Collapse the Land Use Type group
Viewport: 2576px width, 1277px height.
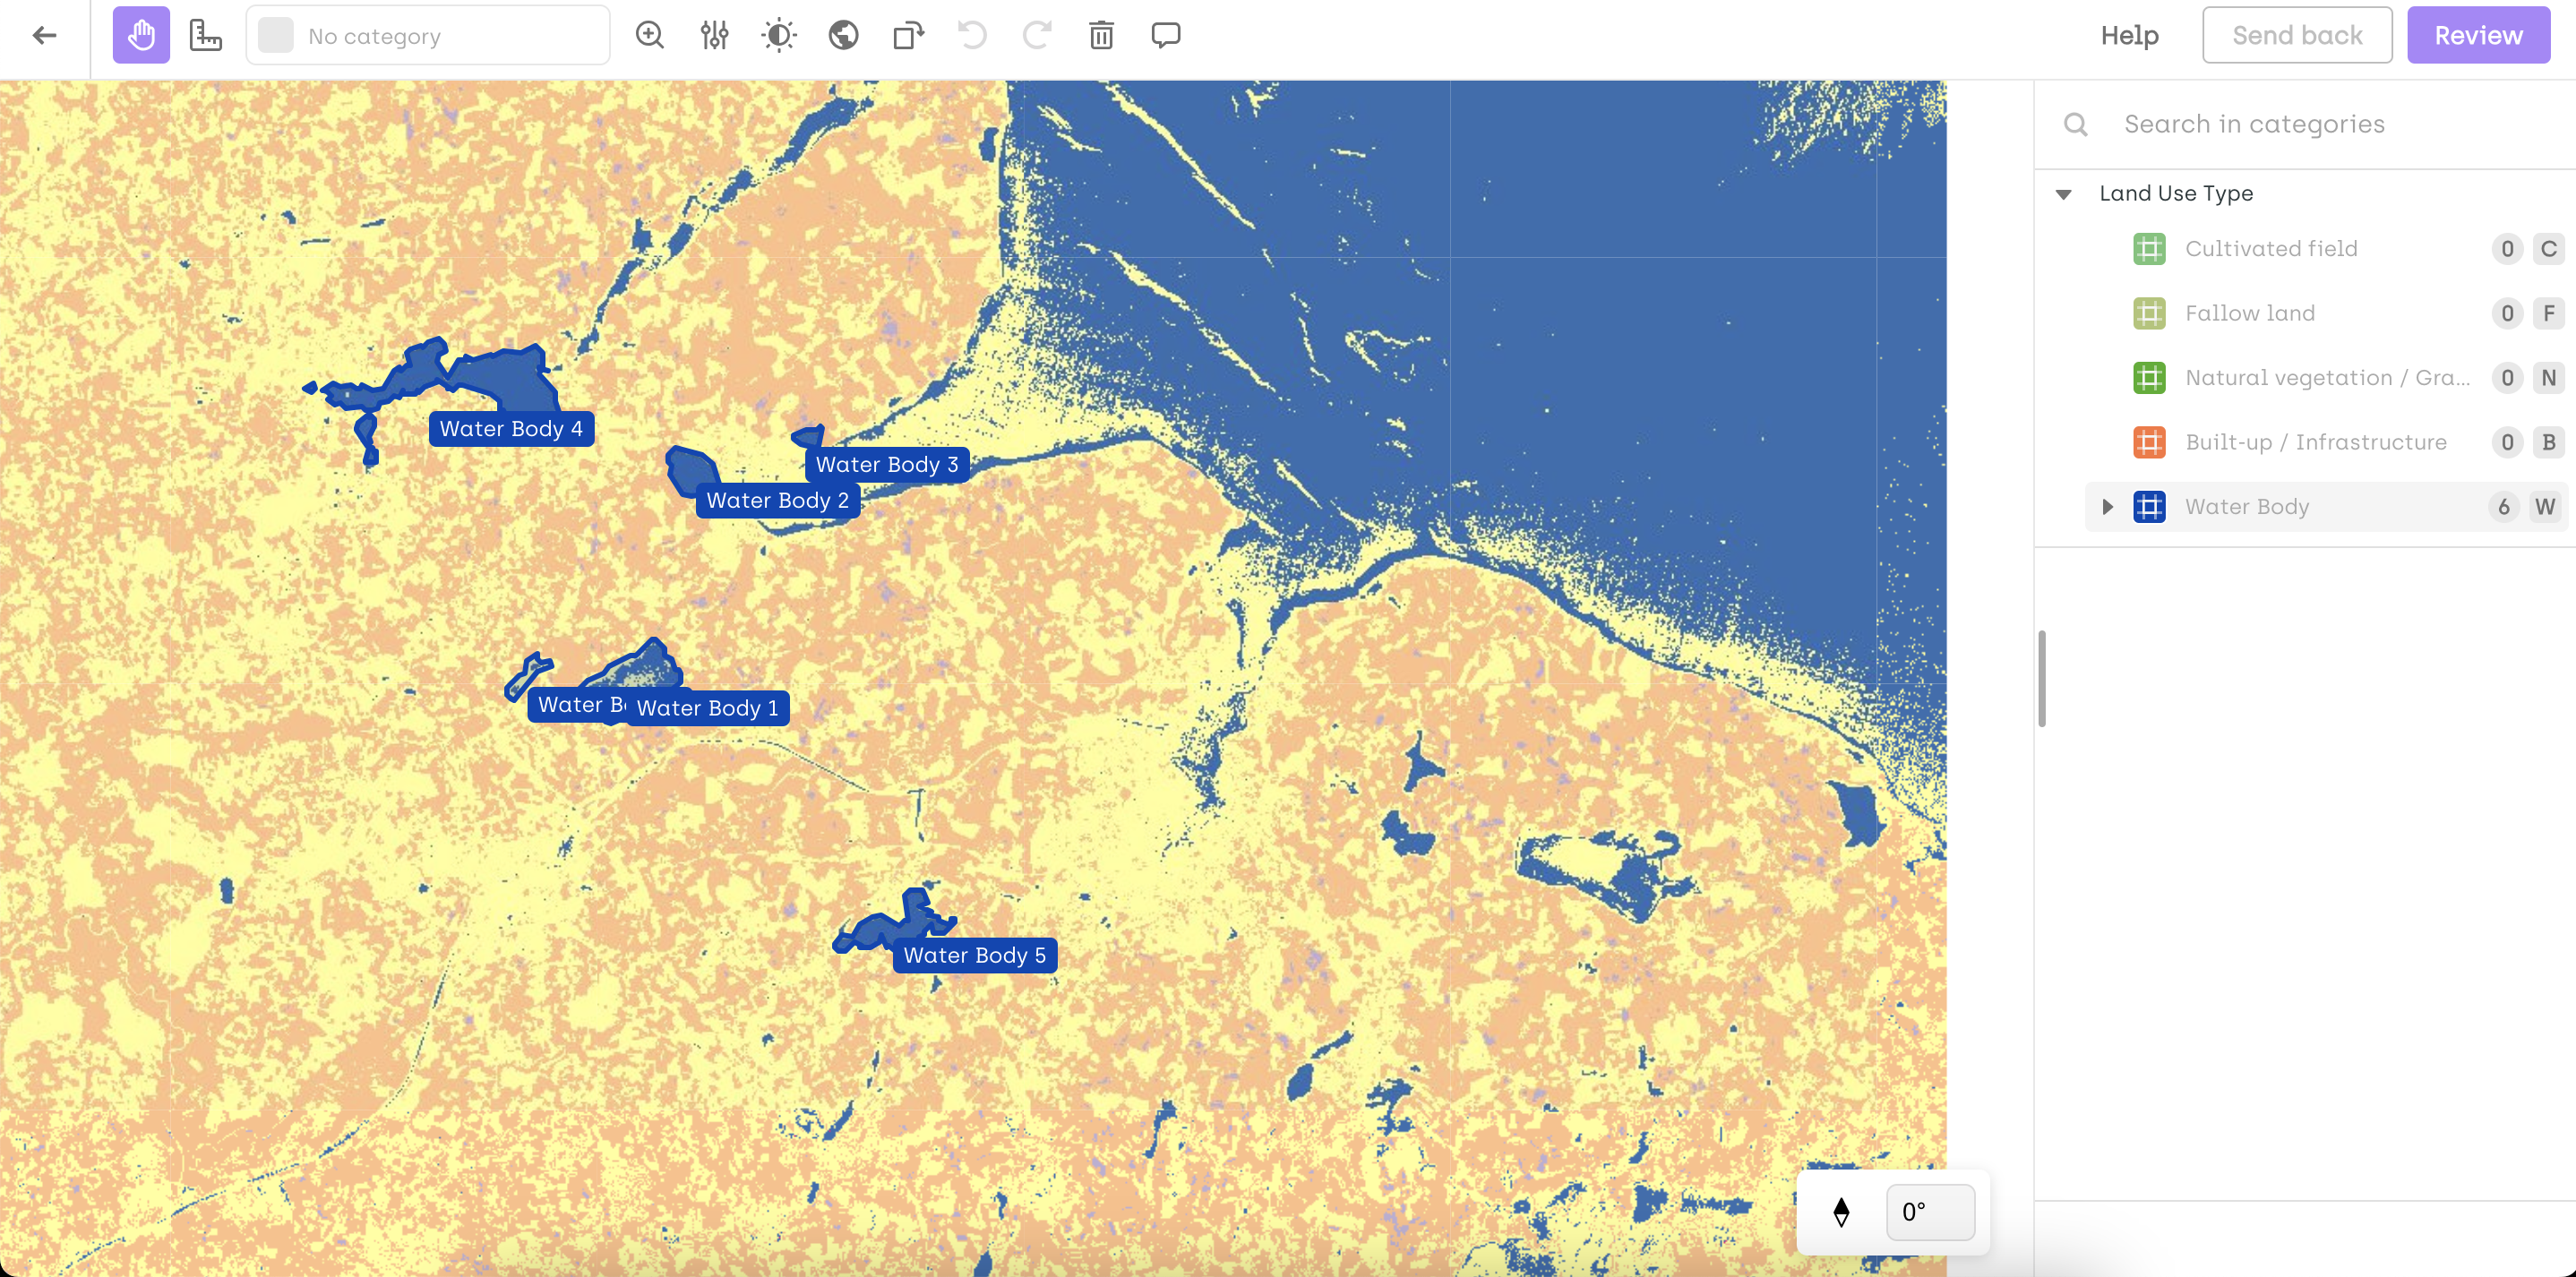pos(2063,194)
